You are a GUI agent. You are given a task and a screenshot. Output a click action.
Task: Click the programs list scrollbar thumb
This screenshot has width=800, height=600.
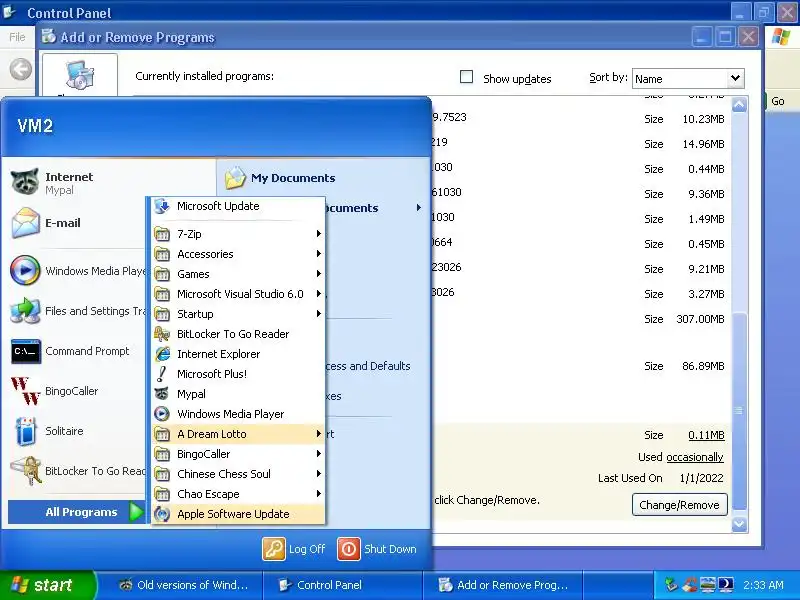click(x=739, y=411)
